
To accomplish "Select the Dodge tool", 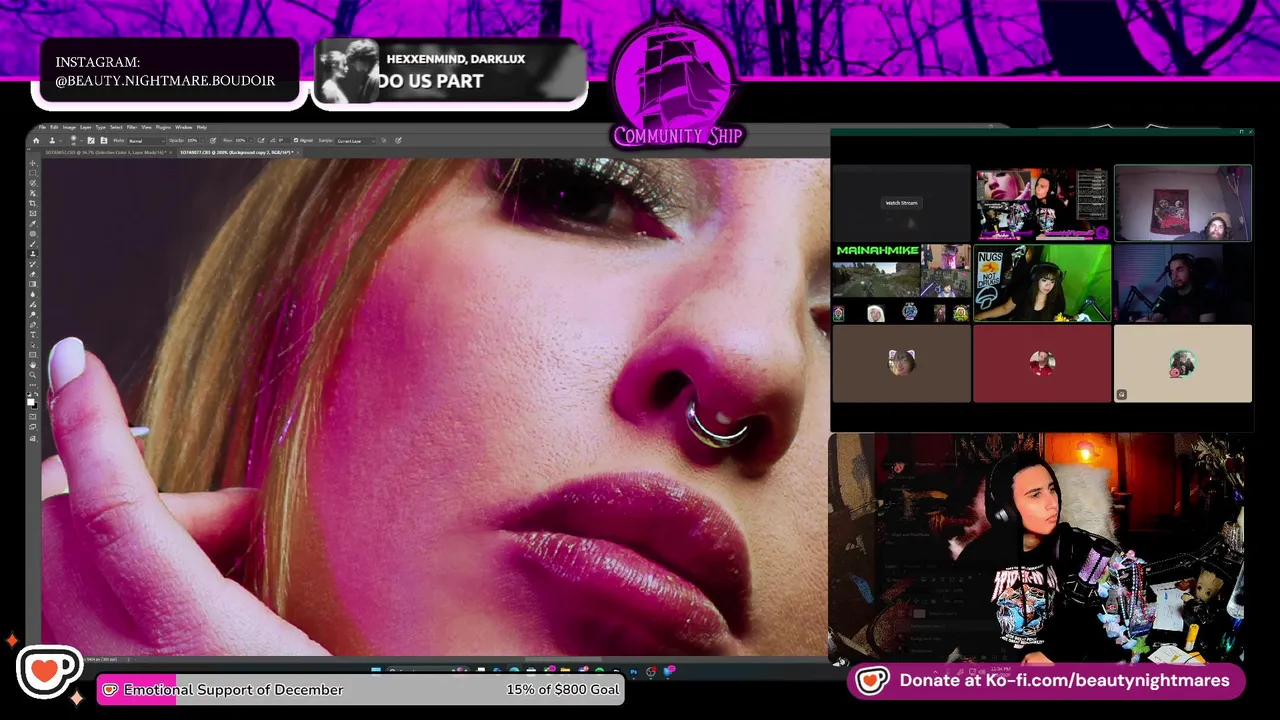I will tap(32, 315).
